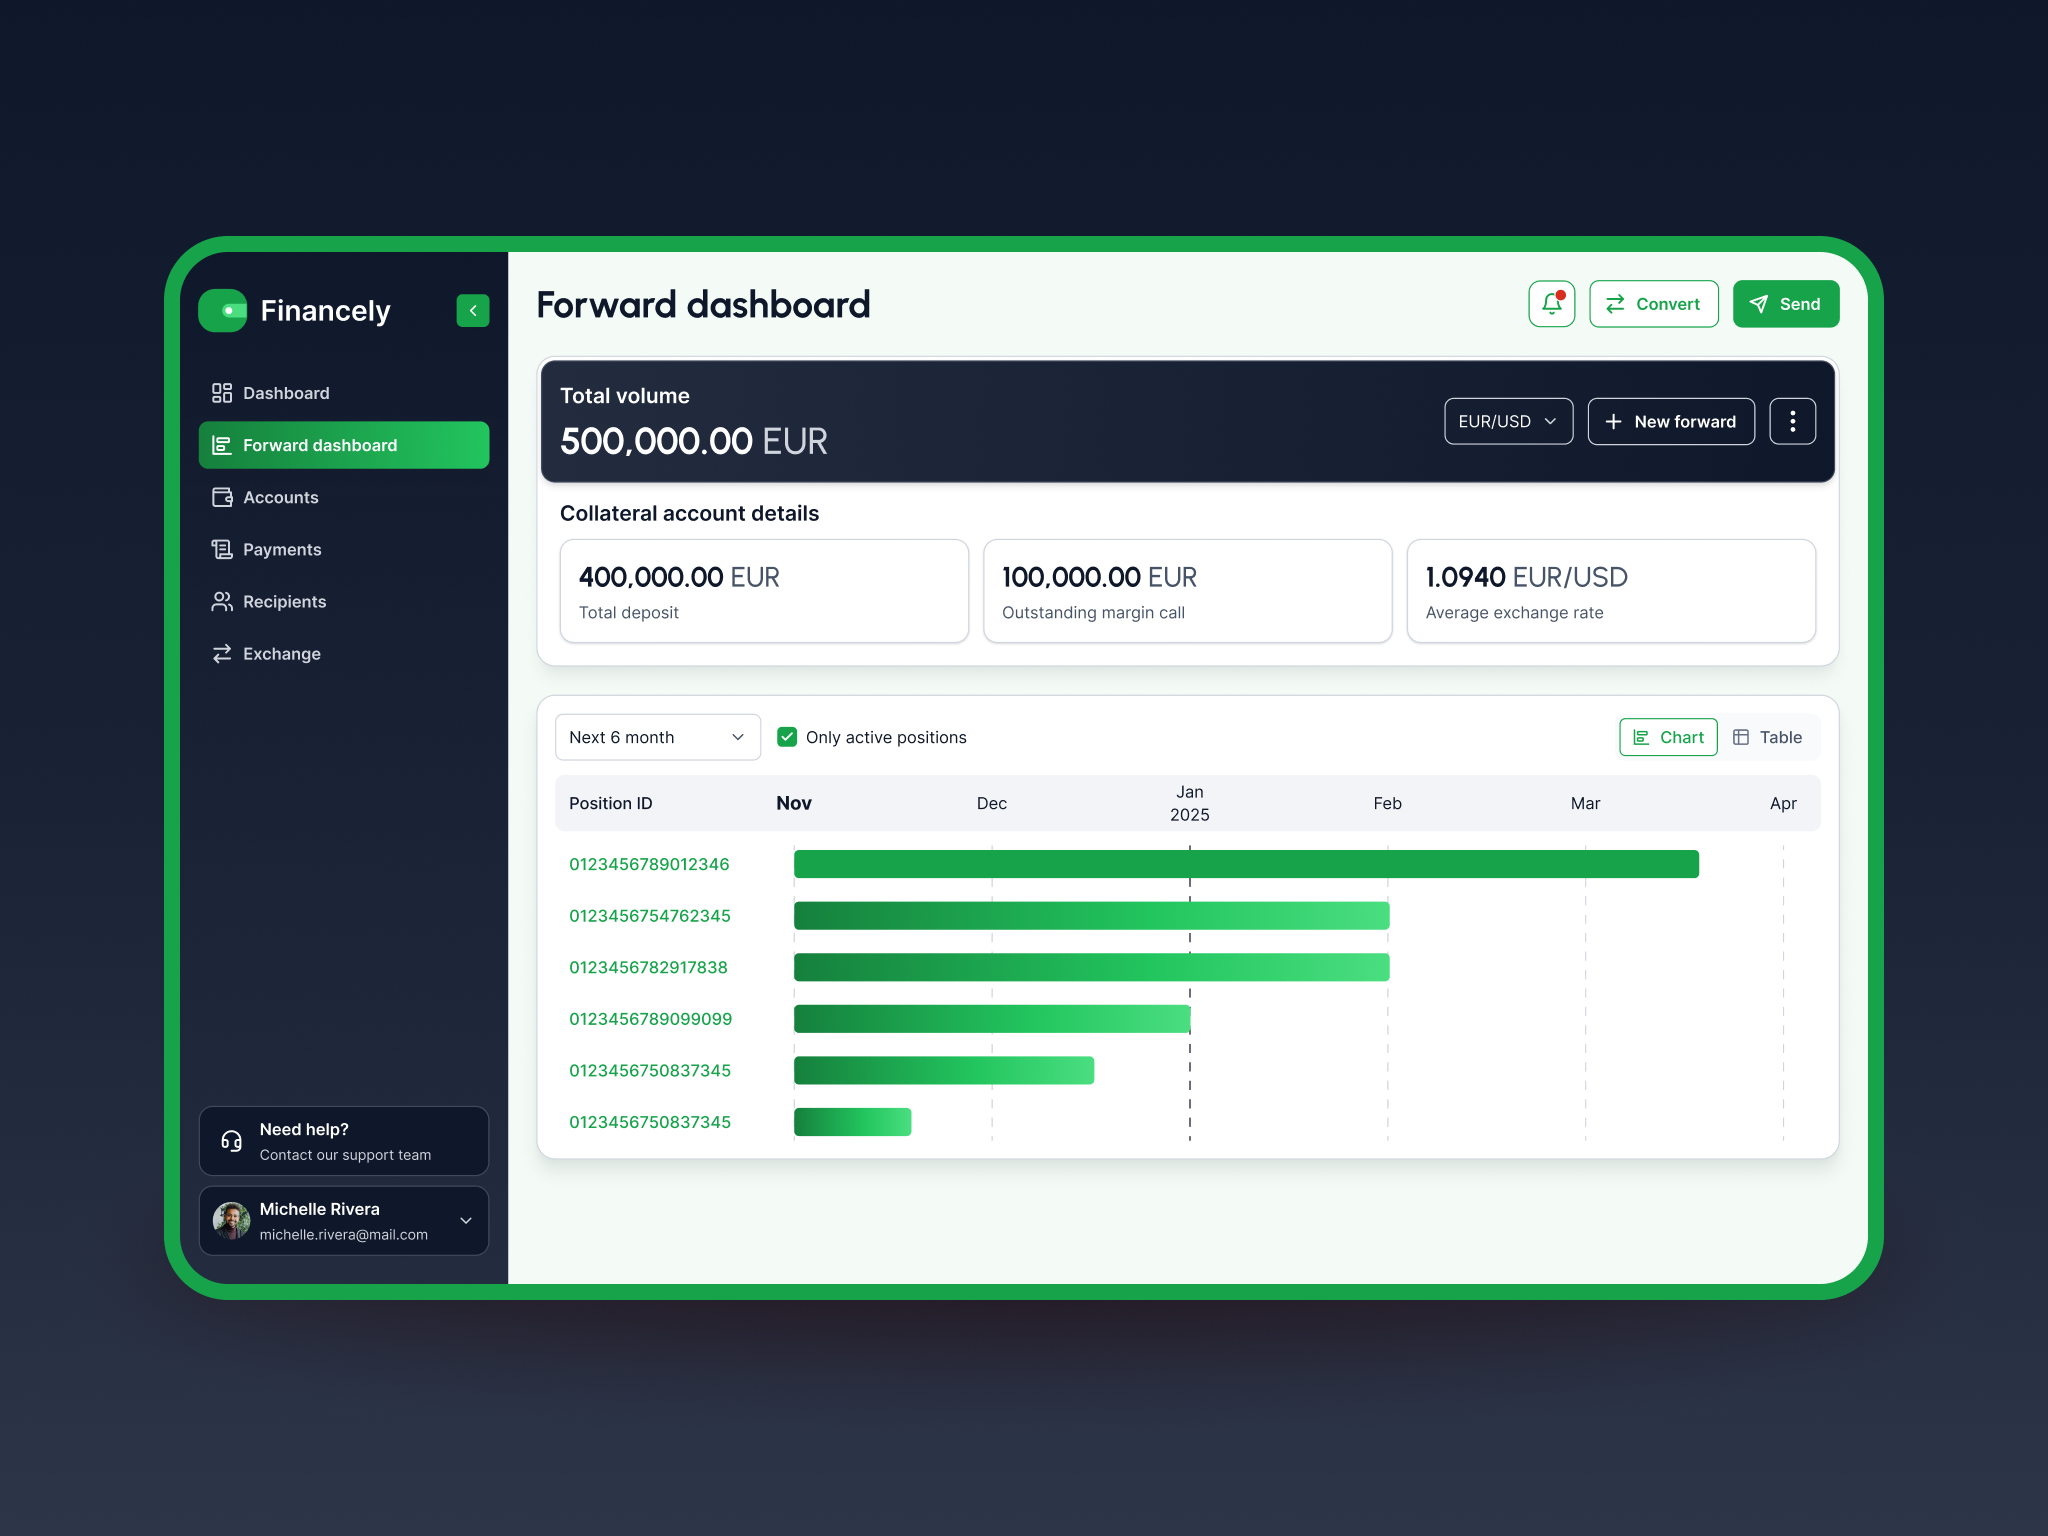2048x1536 pixels.
Task: Select the Payments icon in sidebar
Action: pyautogui.click(x=221, y=549)
